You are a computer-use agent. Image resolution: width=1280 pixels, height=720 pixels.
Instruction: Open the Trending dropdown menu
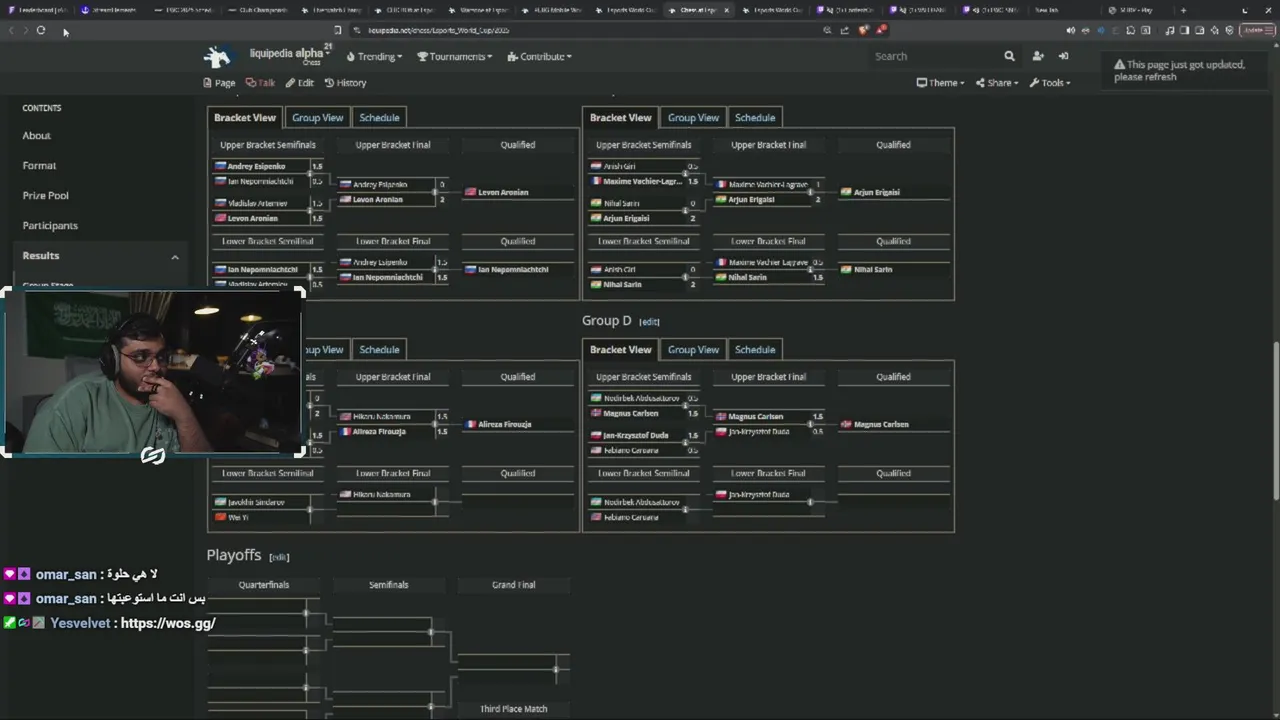point(374,57)
